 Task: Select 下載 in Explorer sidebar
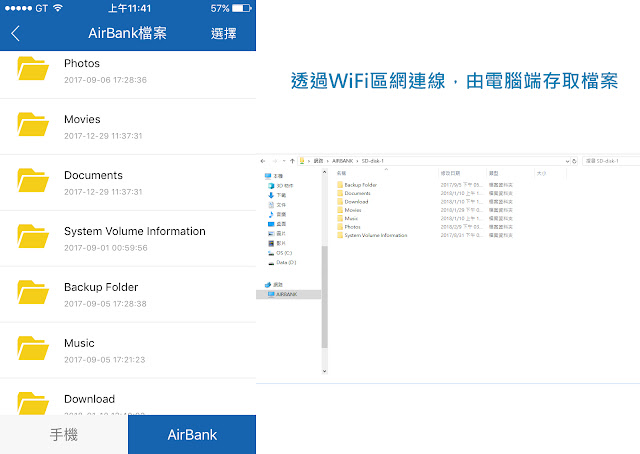[277, 195]
